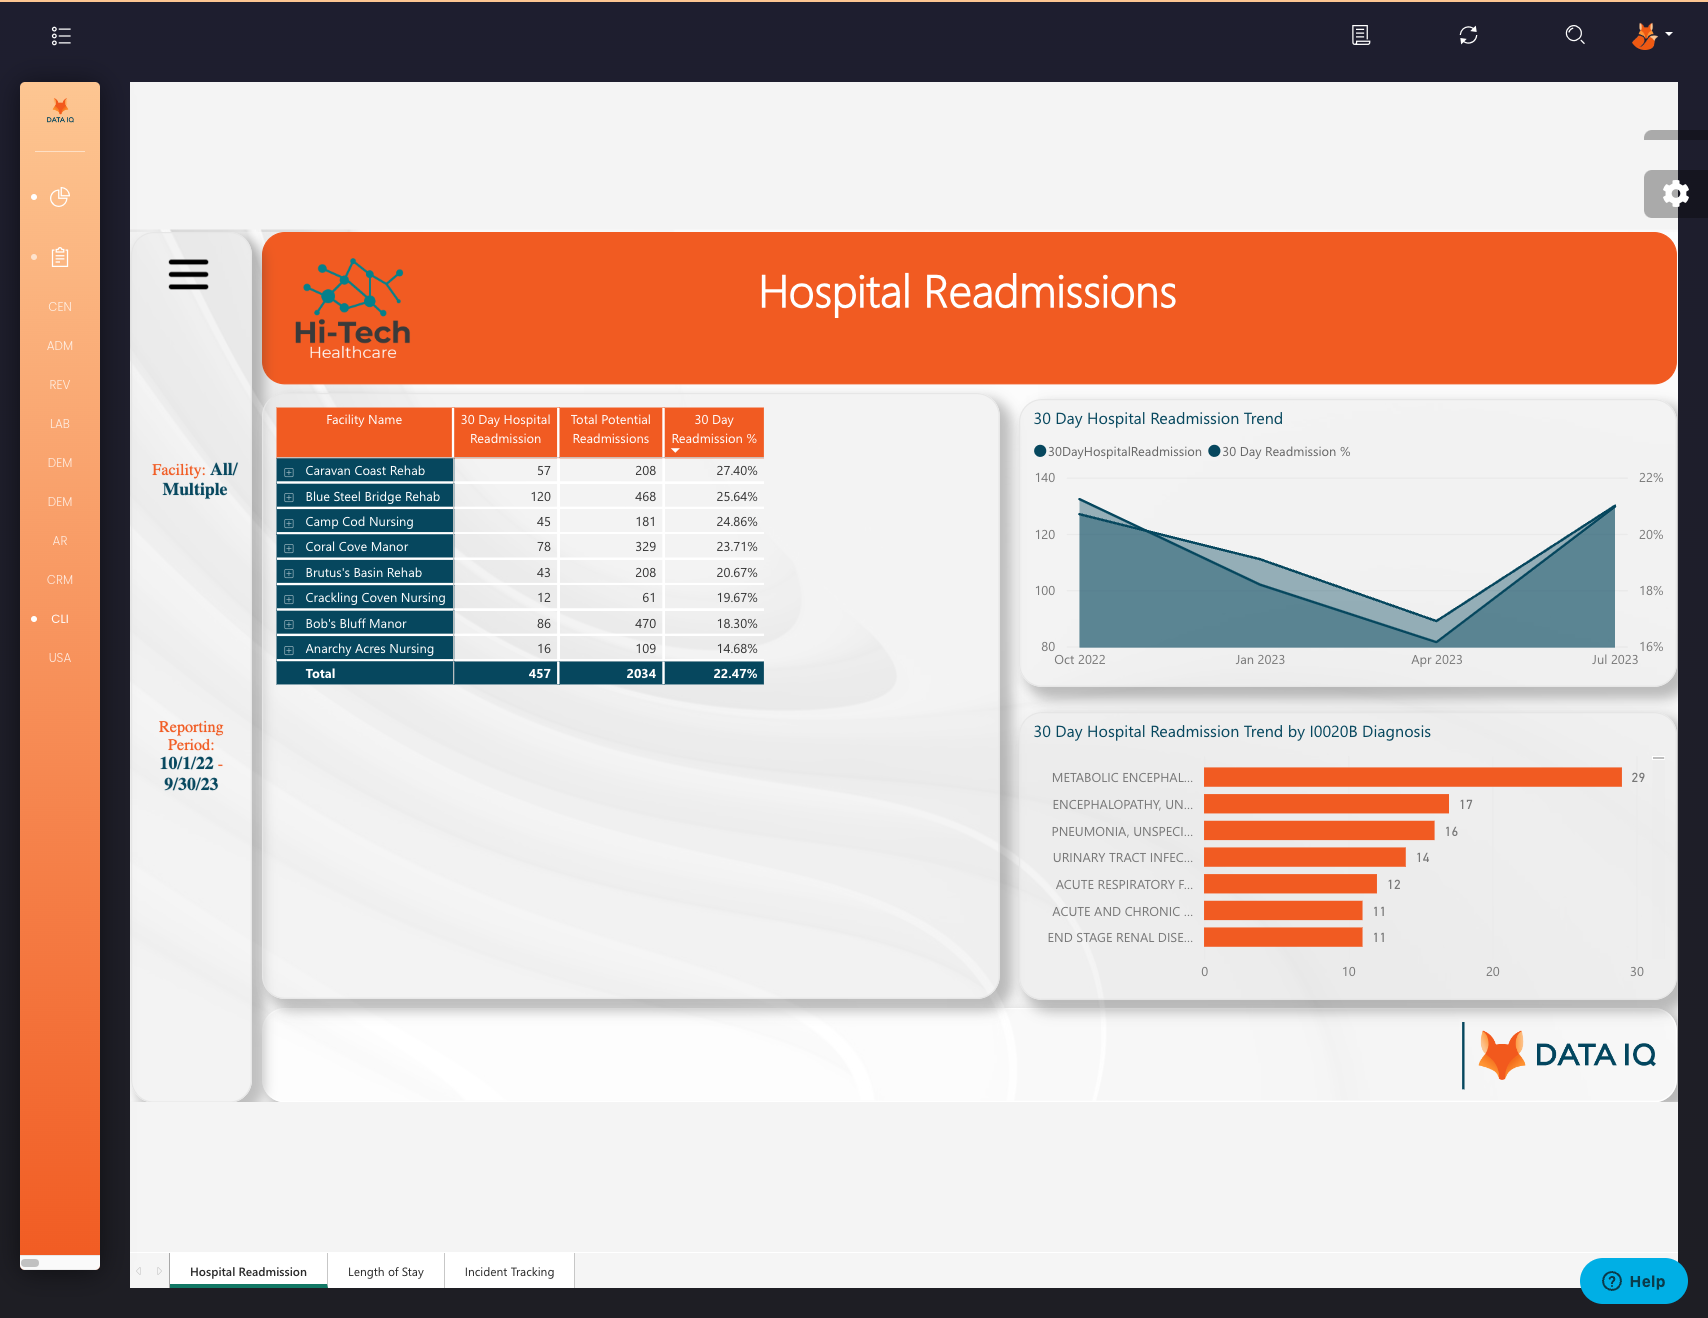Image resolution: width=1708 pixels, height=1318 pixels.
Task: Expand the Anarchy Acres Nursing row
Action: tap(289, 650)
